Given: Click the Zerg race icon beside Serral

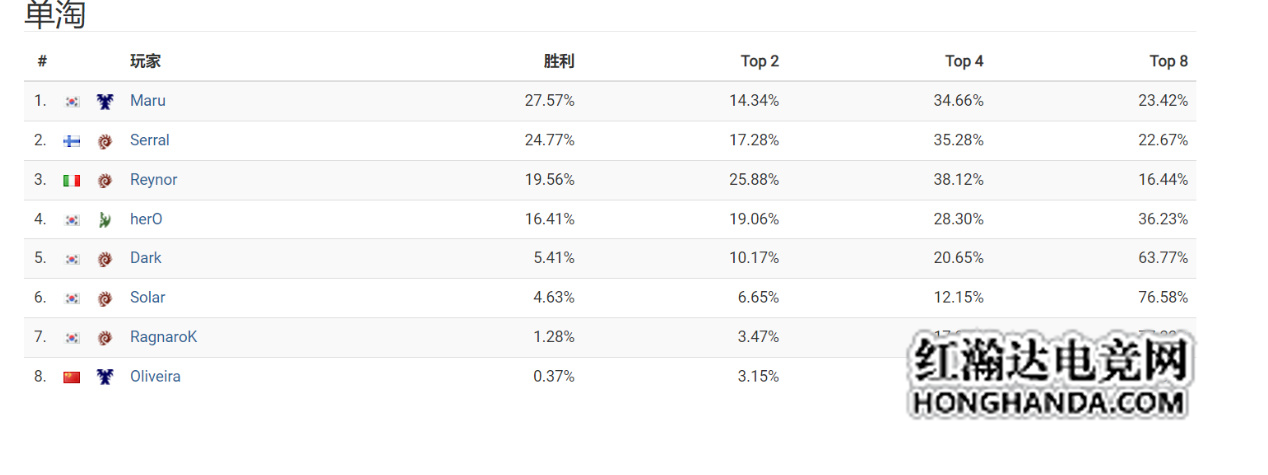Looking at the screenshot, I should [x=104, y=141].
